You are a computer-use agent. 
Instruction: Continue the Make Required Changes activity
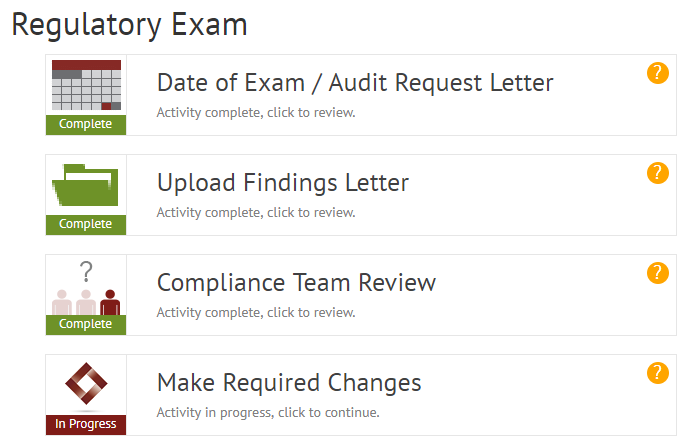point(289,383)
